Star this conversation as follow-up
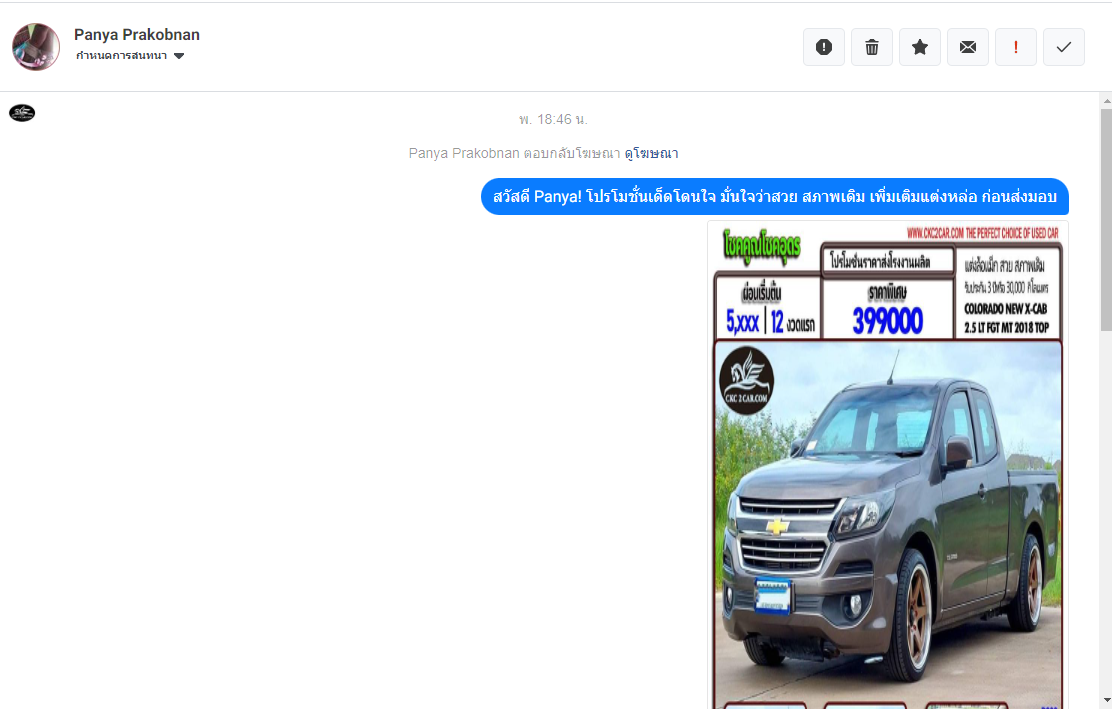Viewport: 1112px width, 709px height. pyautogui.click(x=920, y=47)
